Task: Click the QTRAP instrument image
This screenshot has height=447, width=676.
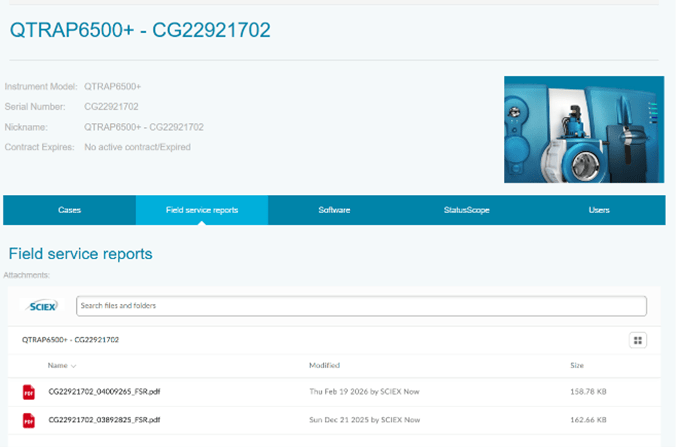Action: pyautogui.click(x=584, y=129)
